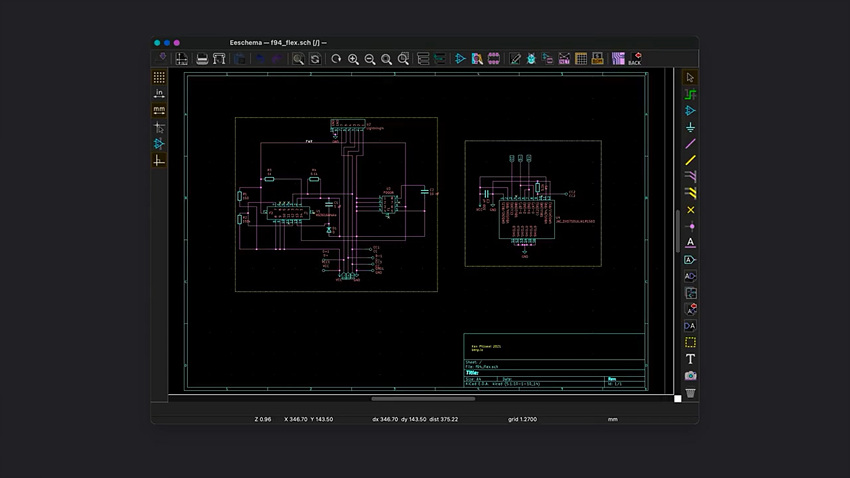Viewport: 850px width, 478px height.
Task: Click the vertical scrollbar beside canvas
Action: click(x=677, y=230)
